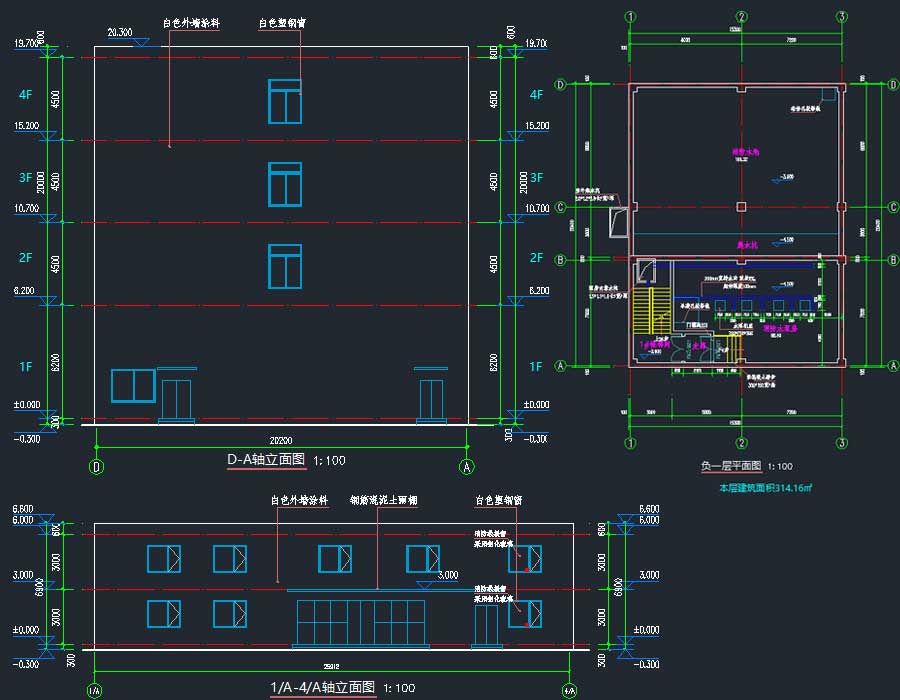Click the "3.000" level marker inside lower elevation
Viewport: 900px width, 700px height.
point(448,575)
